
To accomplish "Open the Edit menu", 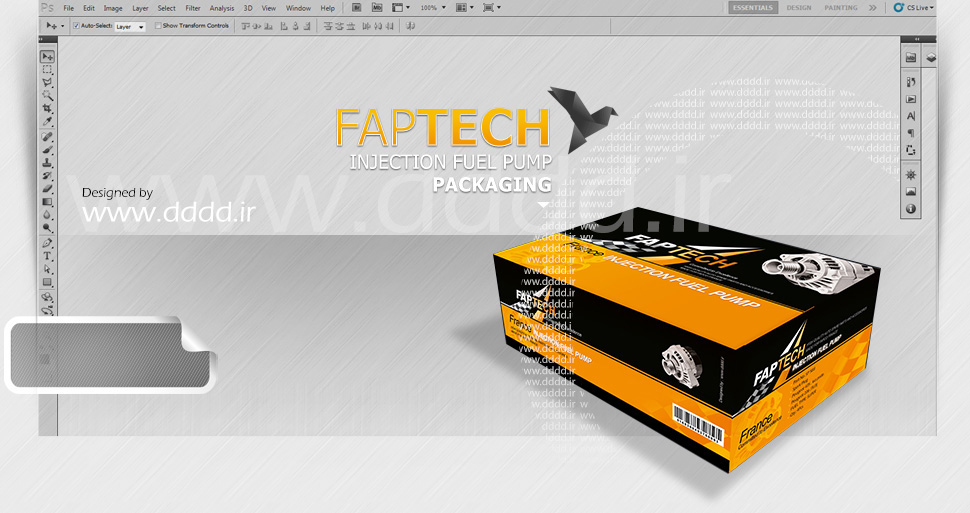I will click(x=89, y=8).
